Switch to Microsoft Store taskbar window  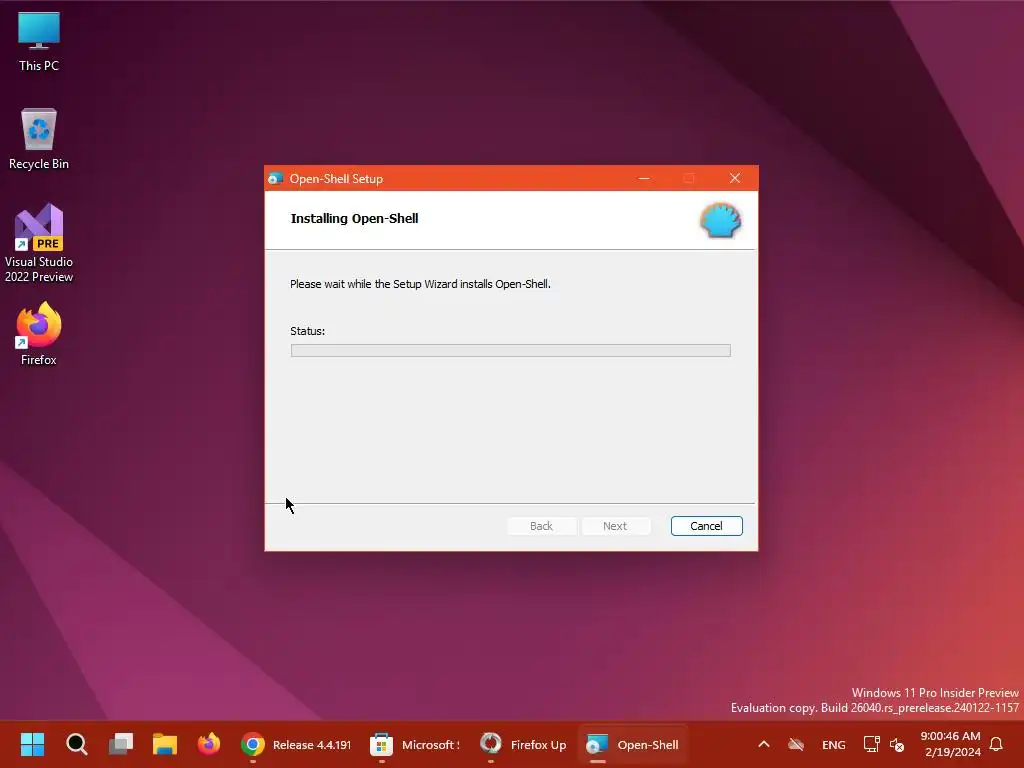tap(415, 744)
